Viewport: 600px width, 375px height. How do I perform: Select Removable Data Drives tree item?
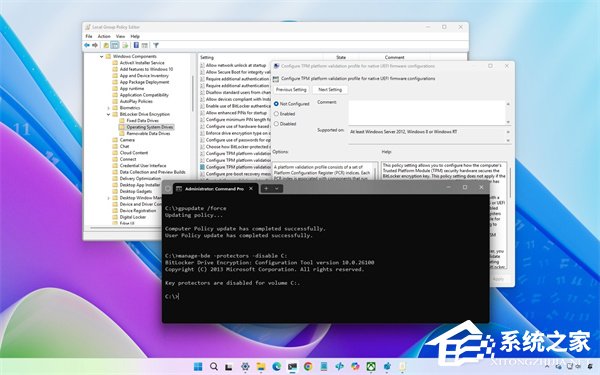coord(148,134)
